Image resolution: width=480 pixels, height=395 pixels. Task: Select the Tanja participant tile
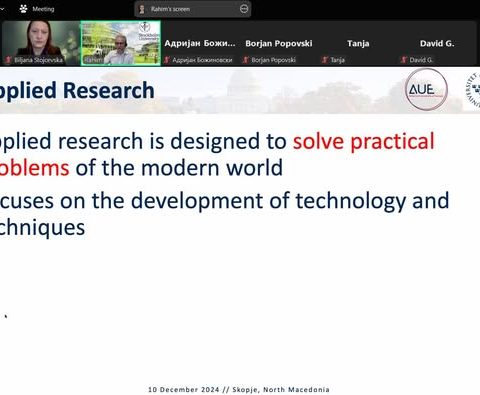click(358, 43)
